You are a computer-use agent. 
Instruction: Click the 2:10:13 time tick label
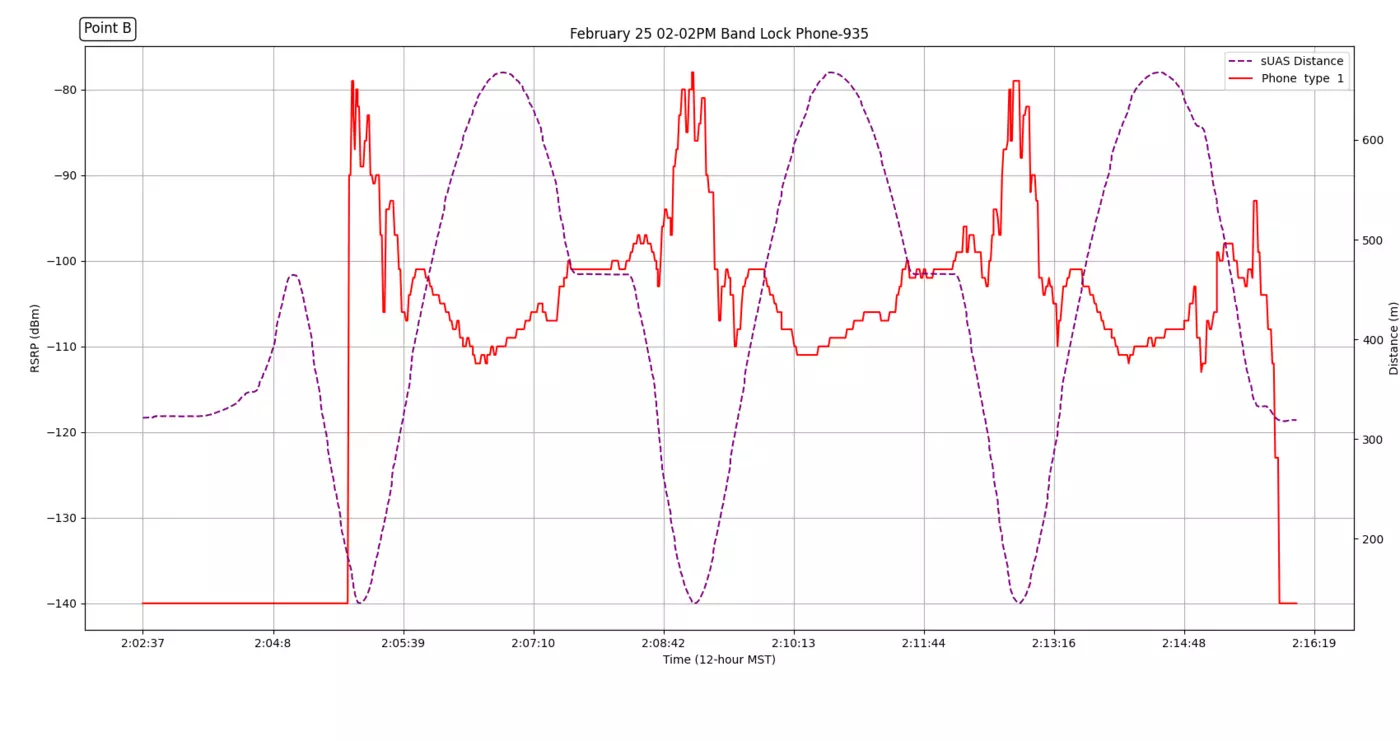(794, 643)
